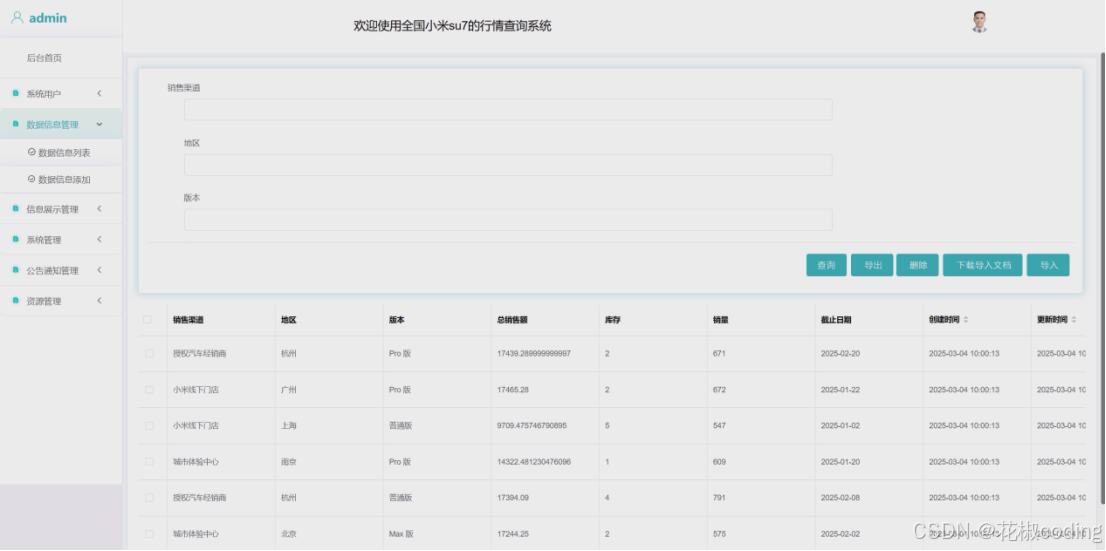Image resolution: width=1106 pixels, height=551 pixels.
Task: Click the 系统管理 menu icon
Action: click(16, 240)
